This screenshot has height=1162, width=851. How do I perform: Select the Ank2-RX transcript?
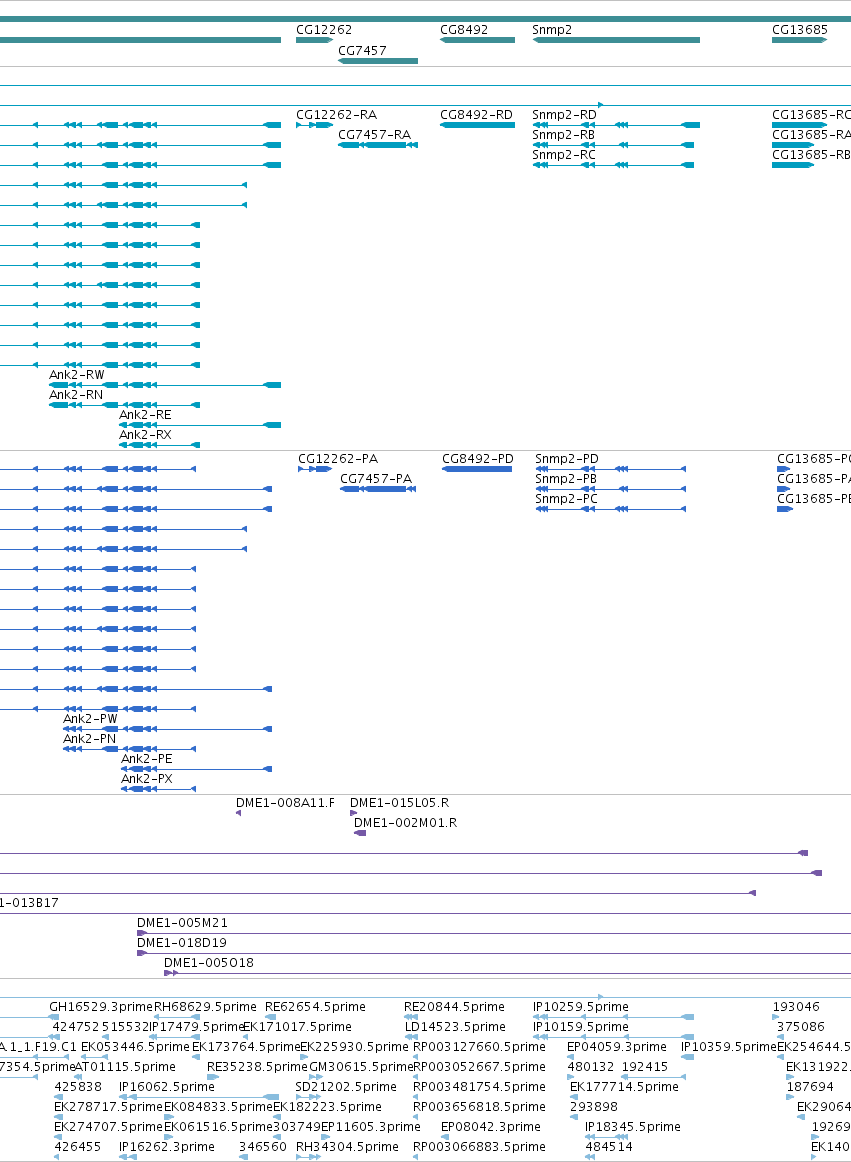pyautogui.click(x=159, y=445)
